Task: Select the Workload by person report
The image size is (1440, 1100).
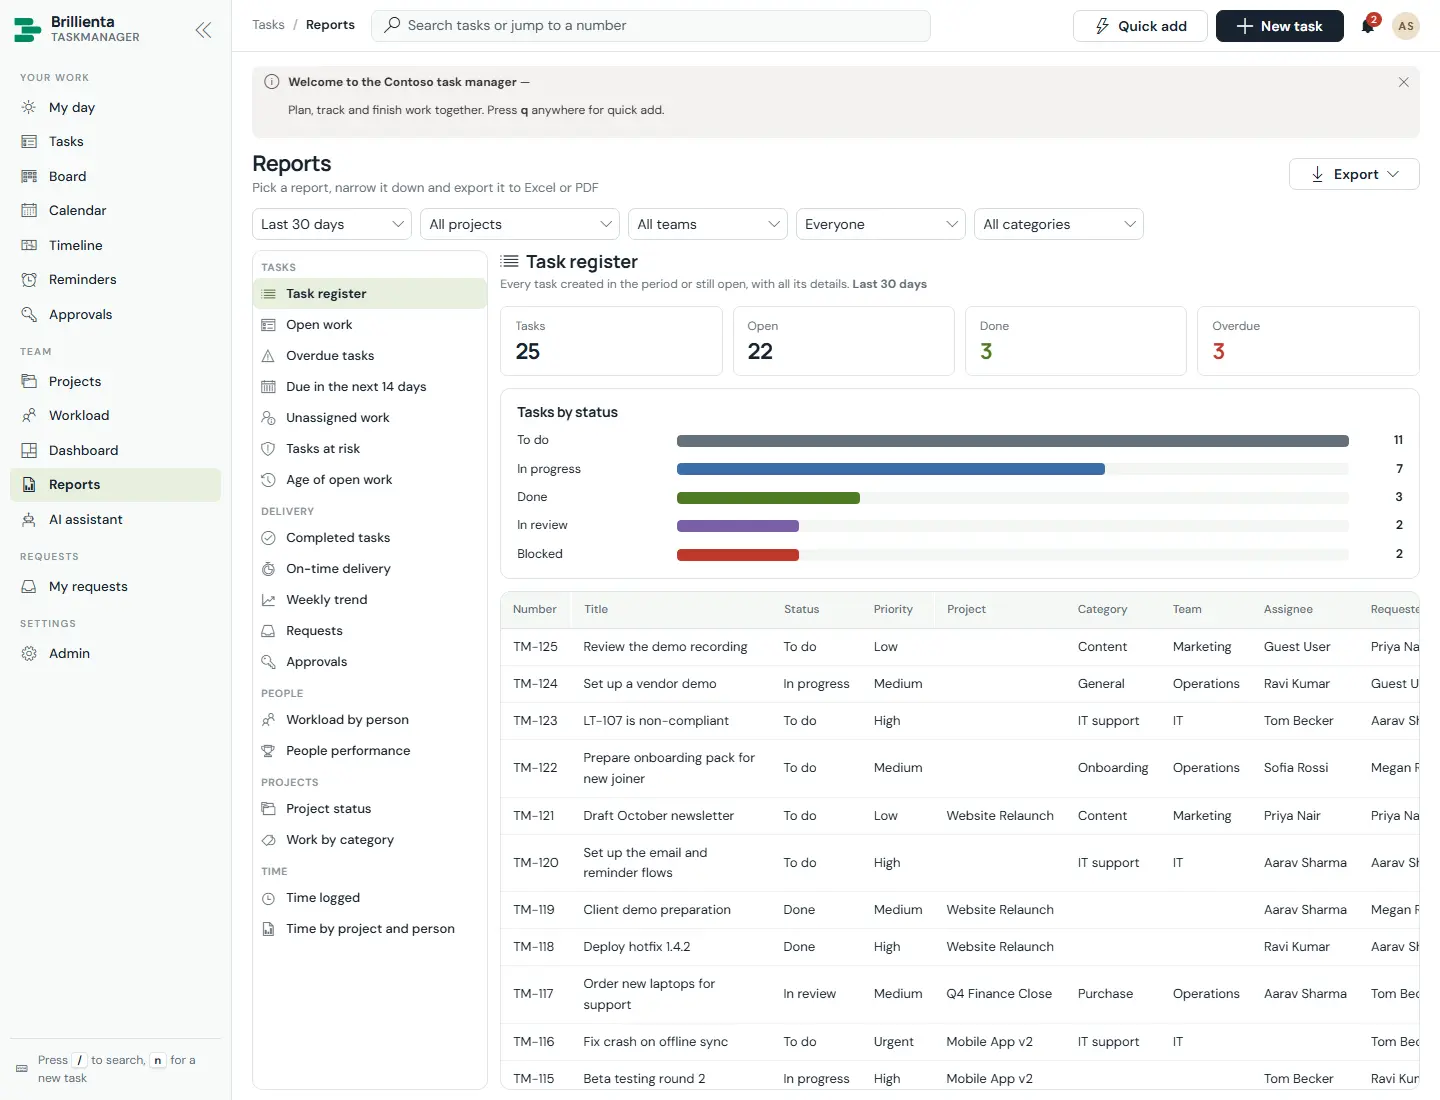Action: point(370,720)
